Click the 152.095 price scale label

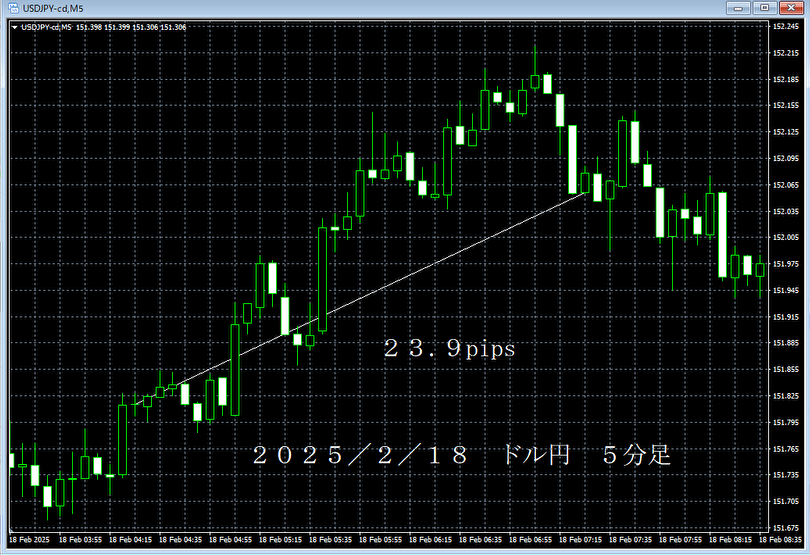(x=785, y=158)
